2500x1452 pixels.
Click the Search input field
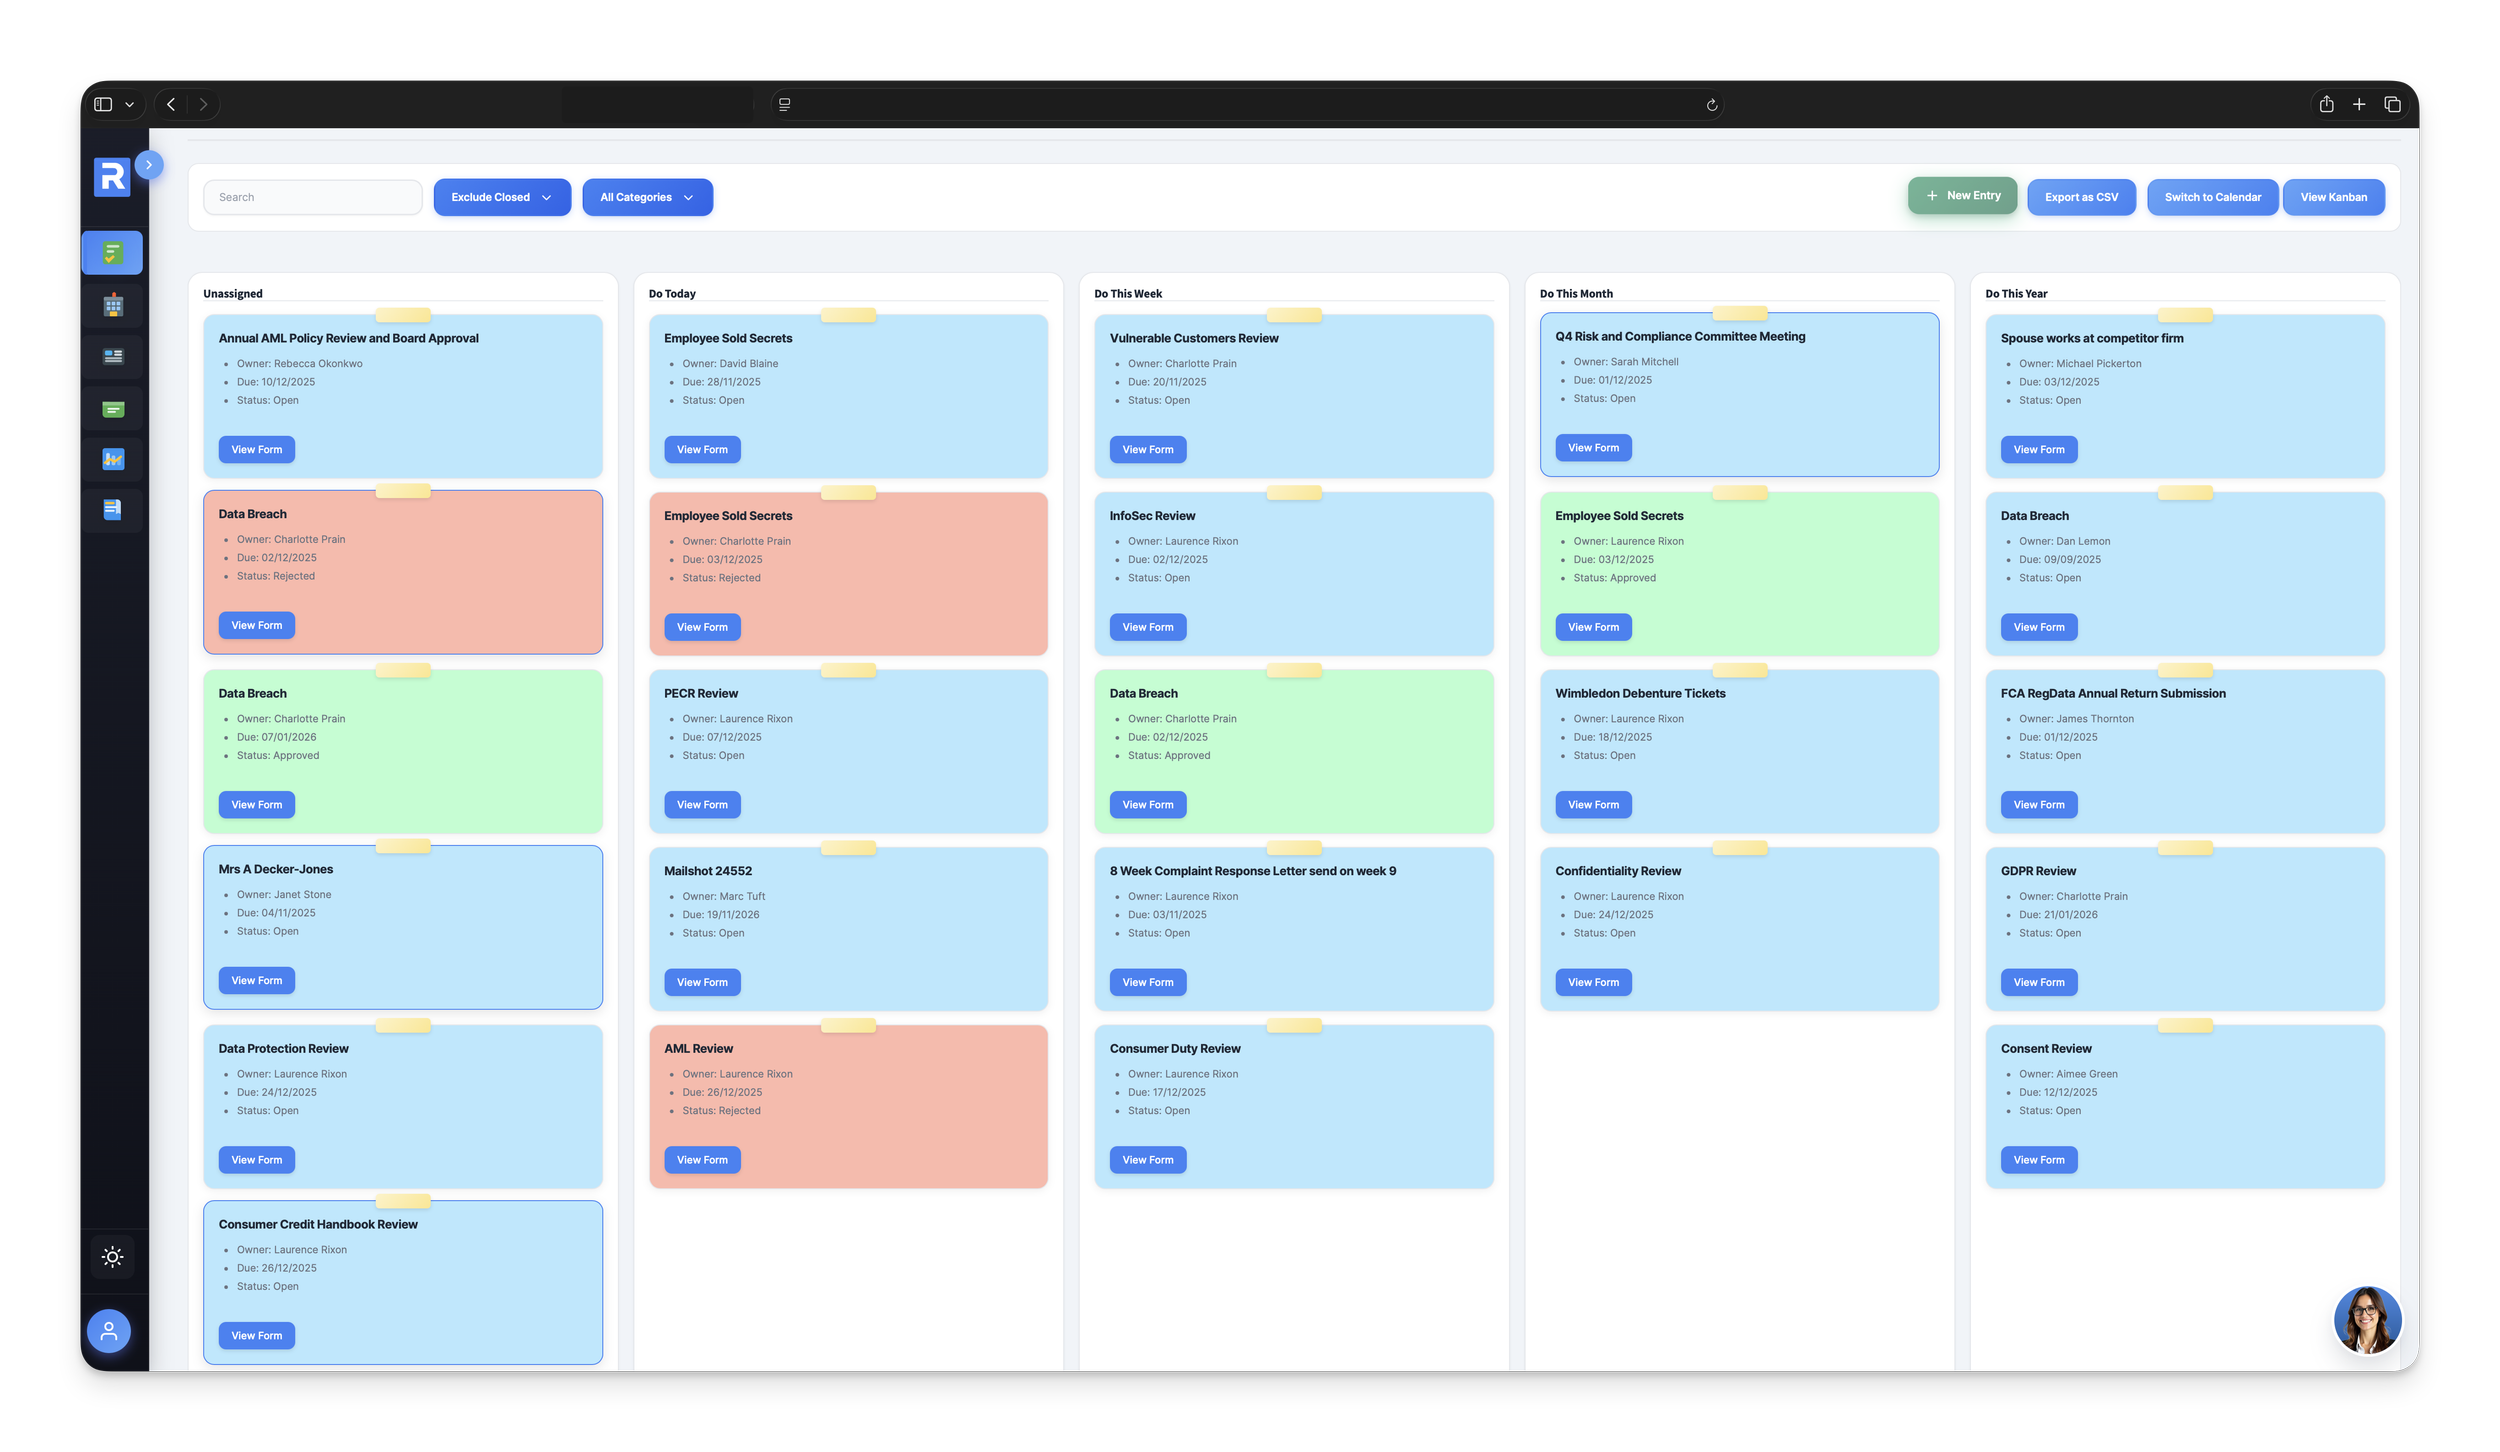point(313,197)
